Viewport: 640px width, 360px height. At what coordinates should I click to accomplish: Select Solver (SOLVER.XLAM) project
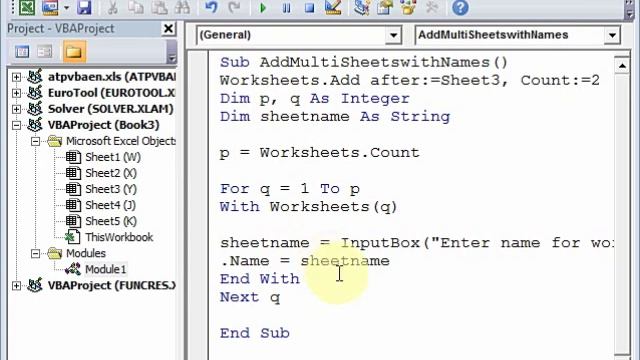tap(111, 109)
